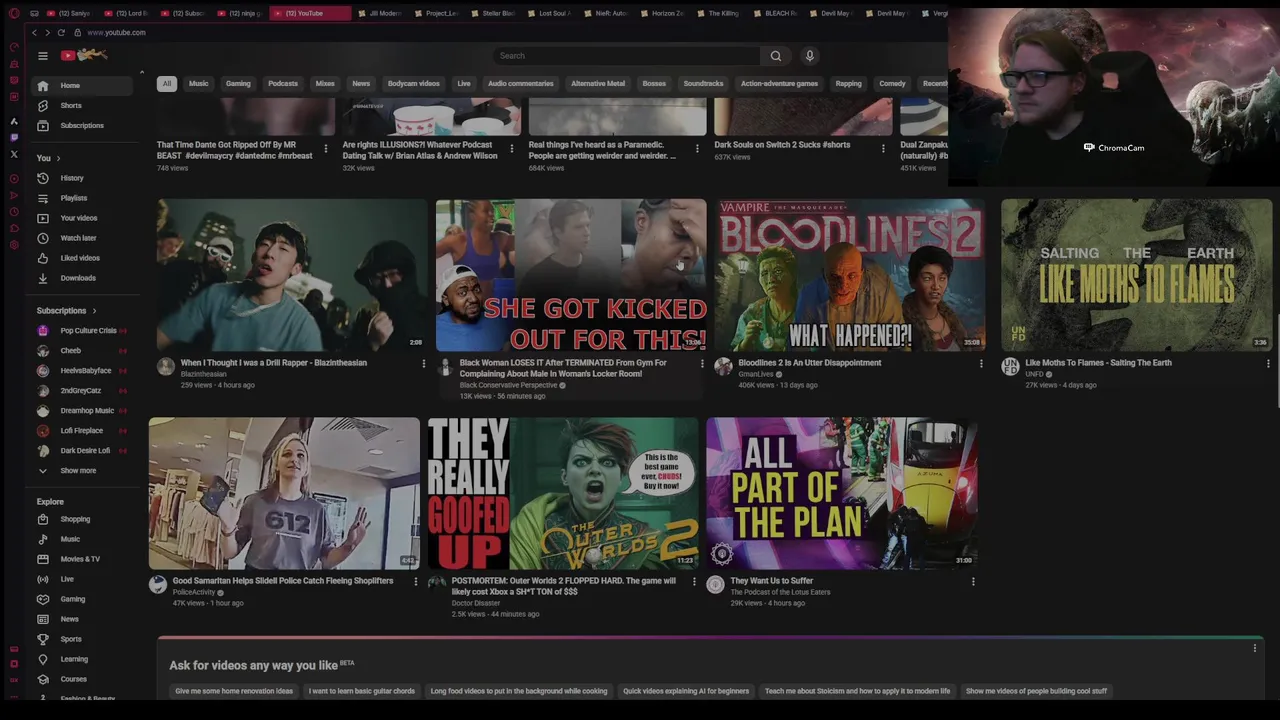Screen dimensions: 1280x720
Task: Click 'Quick videos explaining AI for beginners' suggestion
Action: (x=686, y=691)
